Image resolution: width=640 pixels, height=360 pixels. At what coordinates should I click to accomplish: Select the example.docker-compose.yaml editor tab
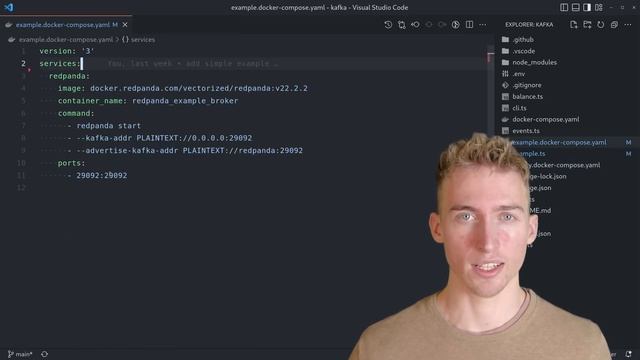pyautogui.click(x=66, y=25)
